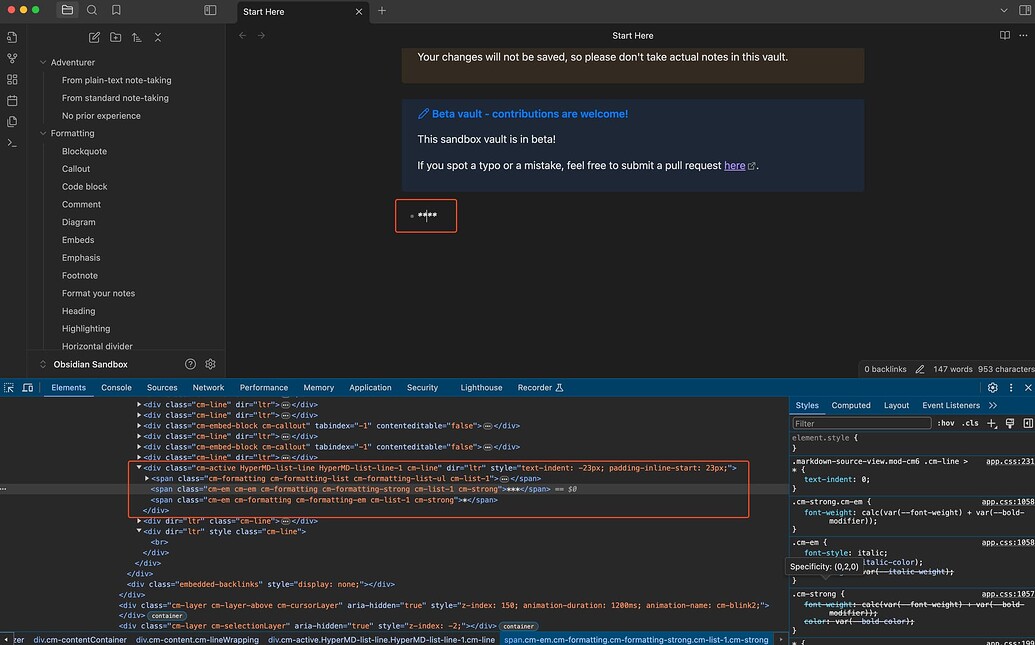Open quick switcher from ribbon

pyautogui.click(x=12, y=38)
